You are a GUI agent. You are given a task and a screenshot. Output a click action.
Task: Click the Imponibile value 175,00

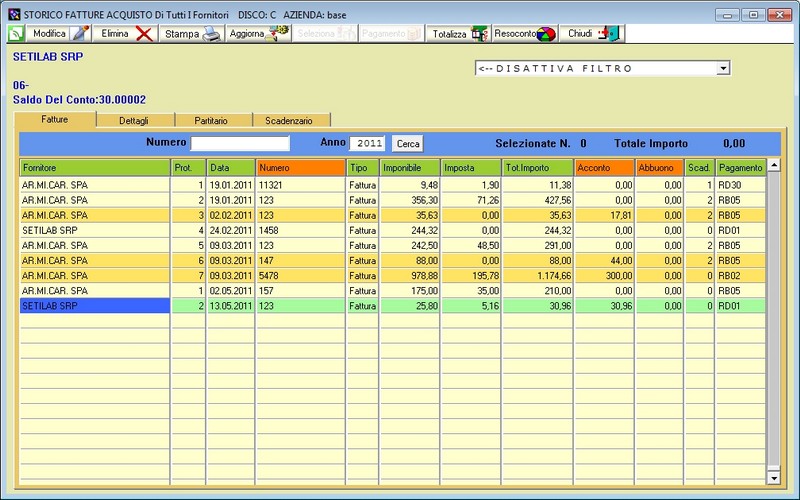point(410,291)
